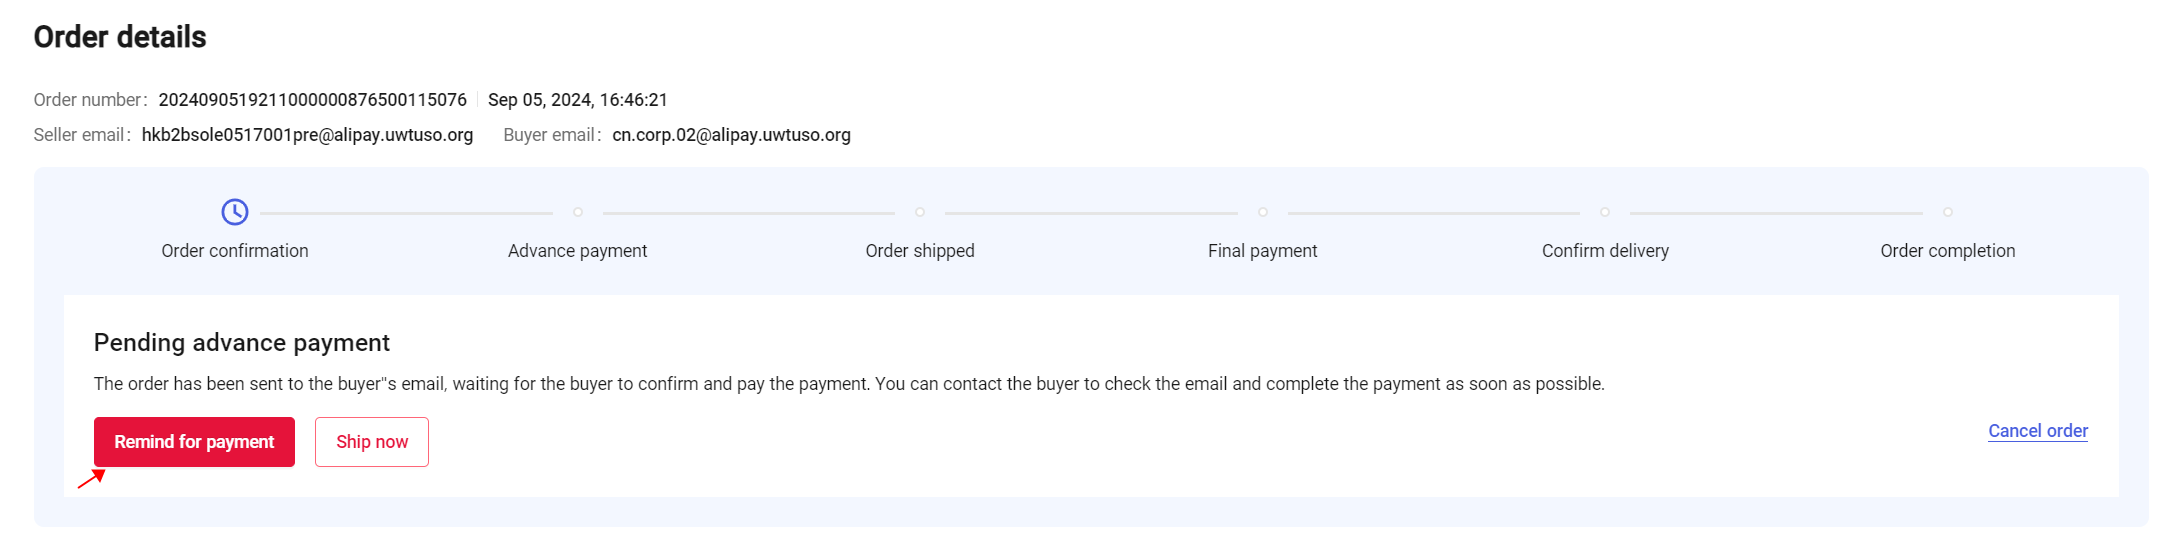Select the Confirm delivery step label

tap(1605, 251)
